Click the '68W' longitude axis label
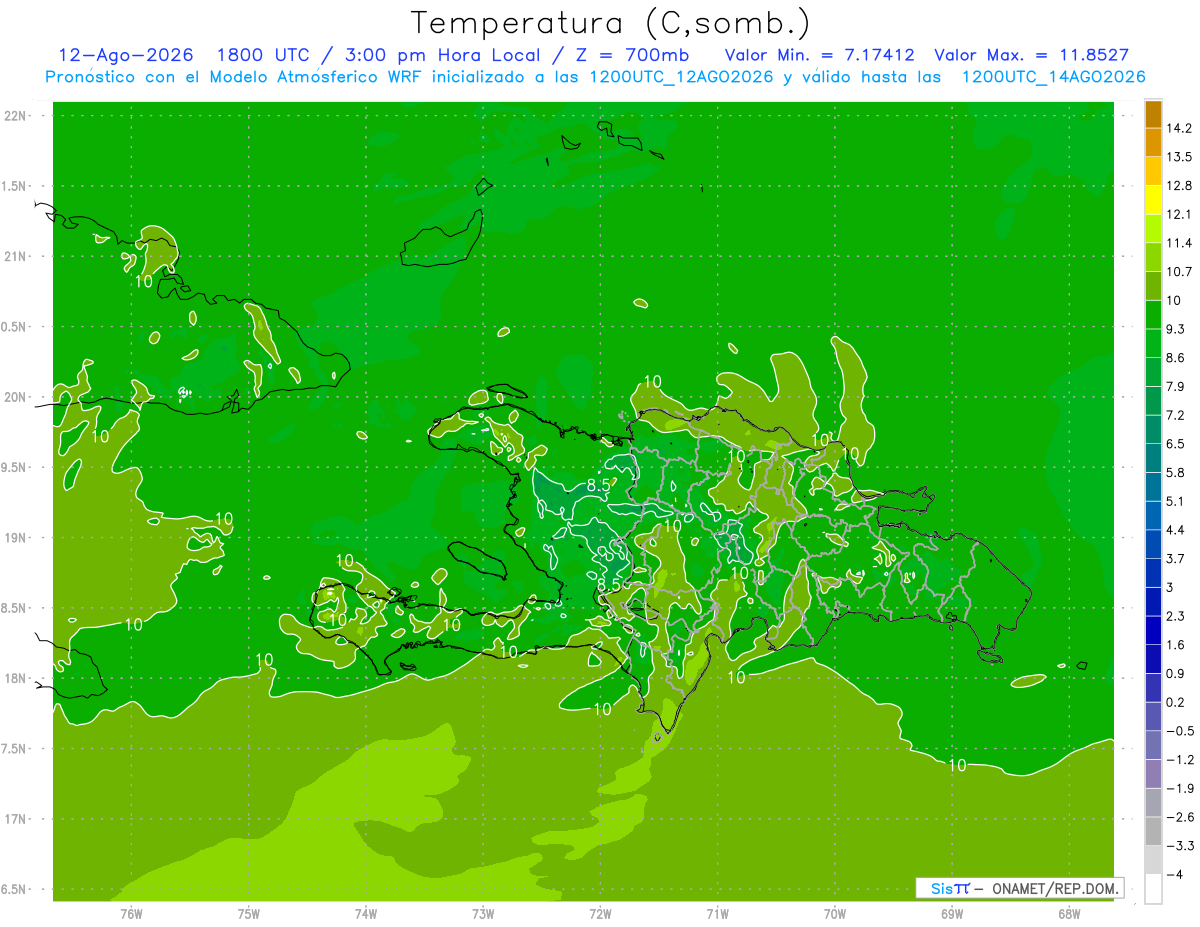 (x=1069, y=913)
